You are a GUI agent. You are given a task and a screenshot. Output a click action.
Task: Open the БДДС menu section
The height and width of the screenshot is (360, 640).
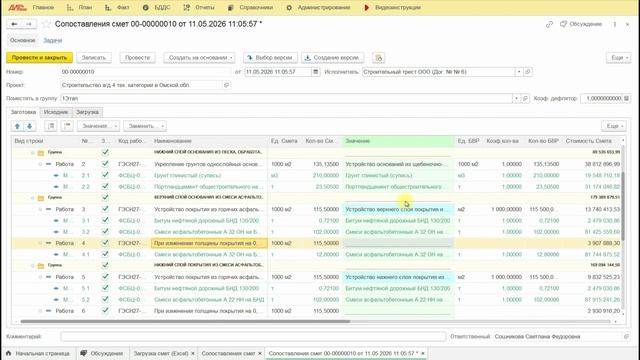(x=157, y=7)
